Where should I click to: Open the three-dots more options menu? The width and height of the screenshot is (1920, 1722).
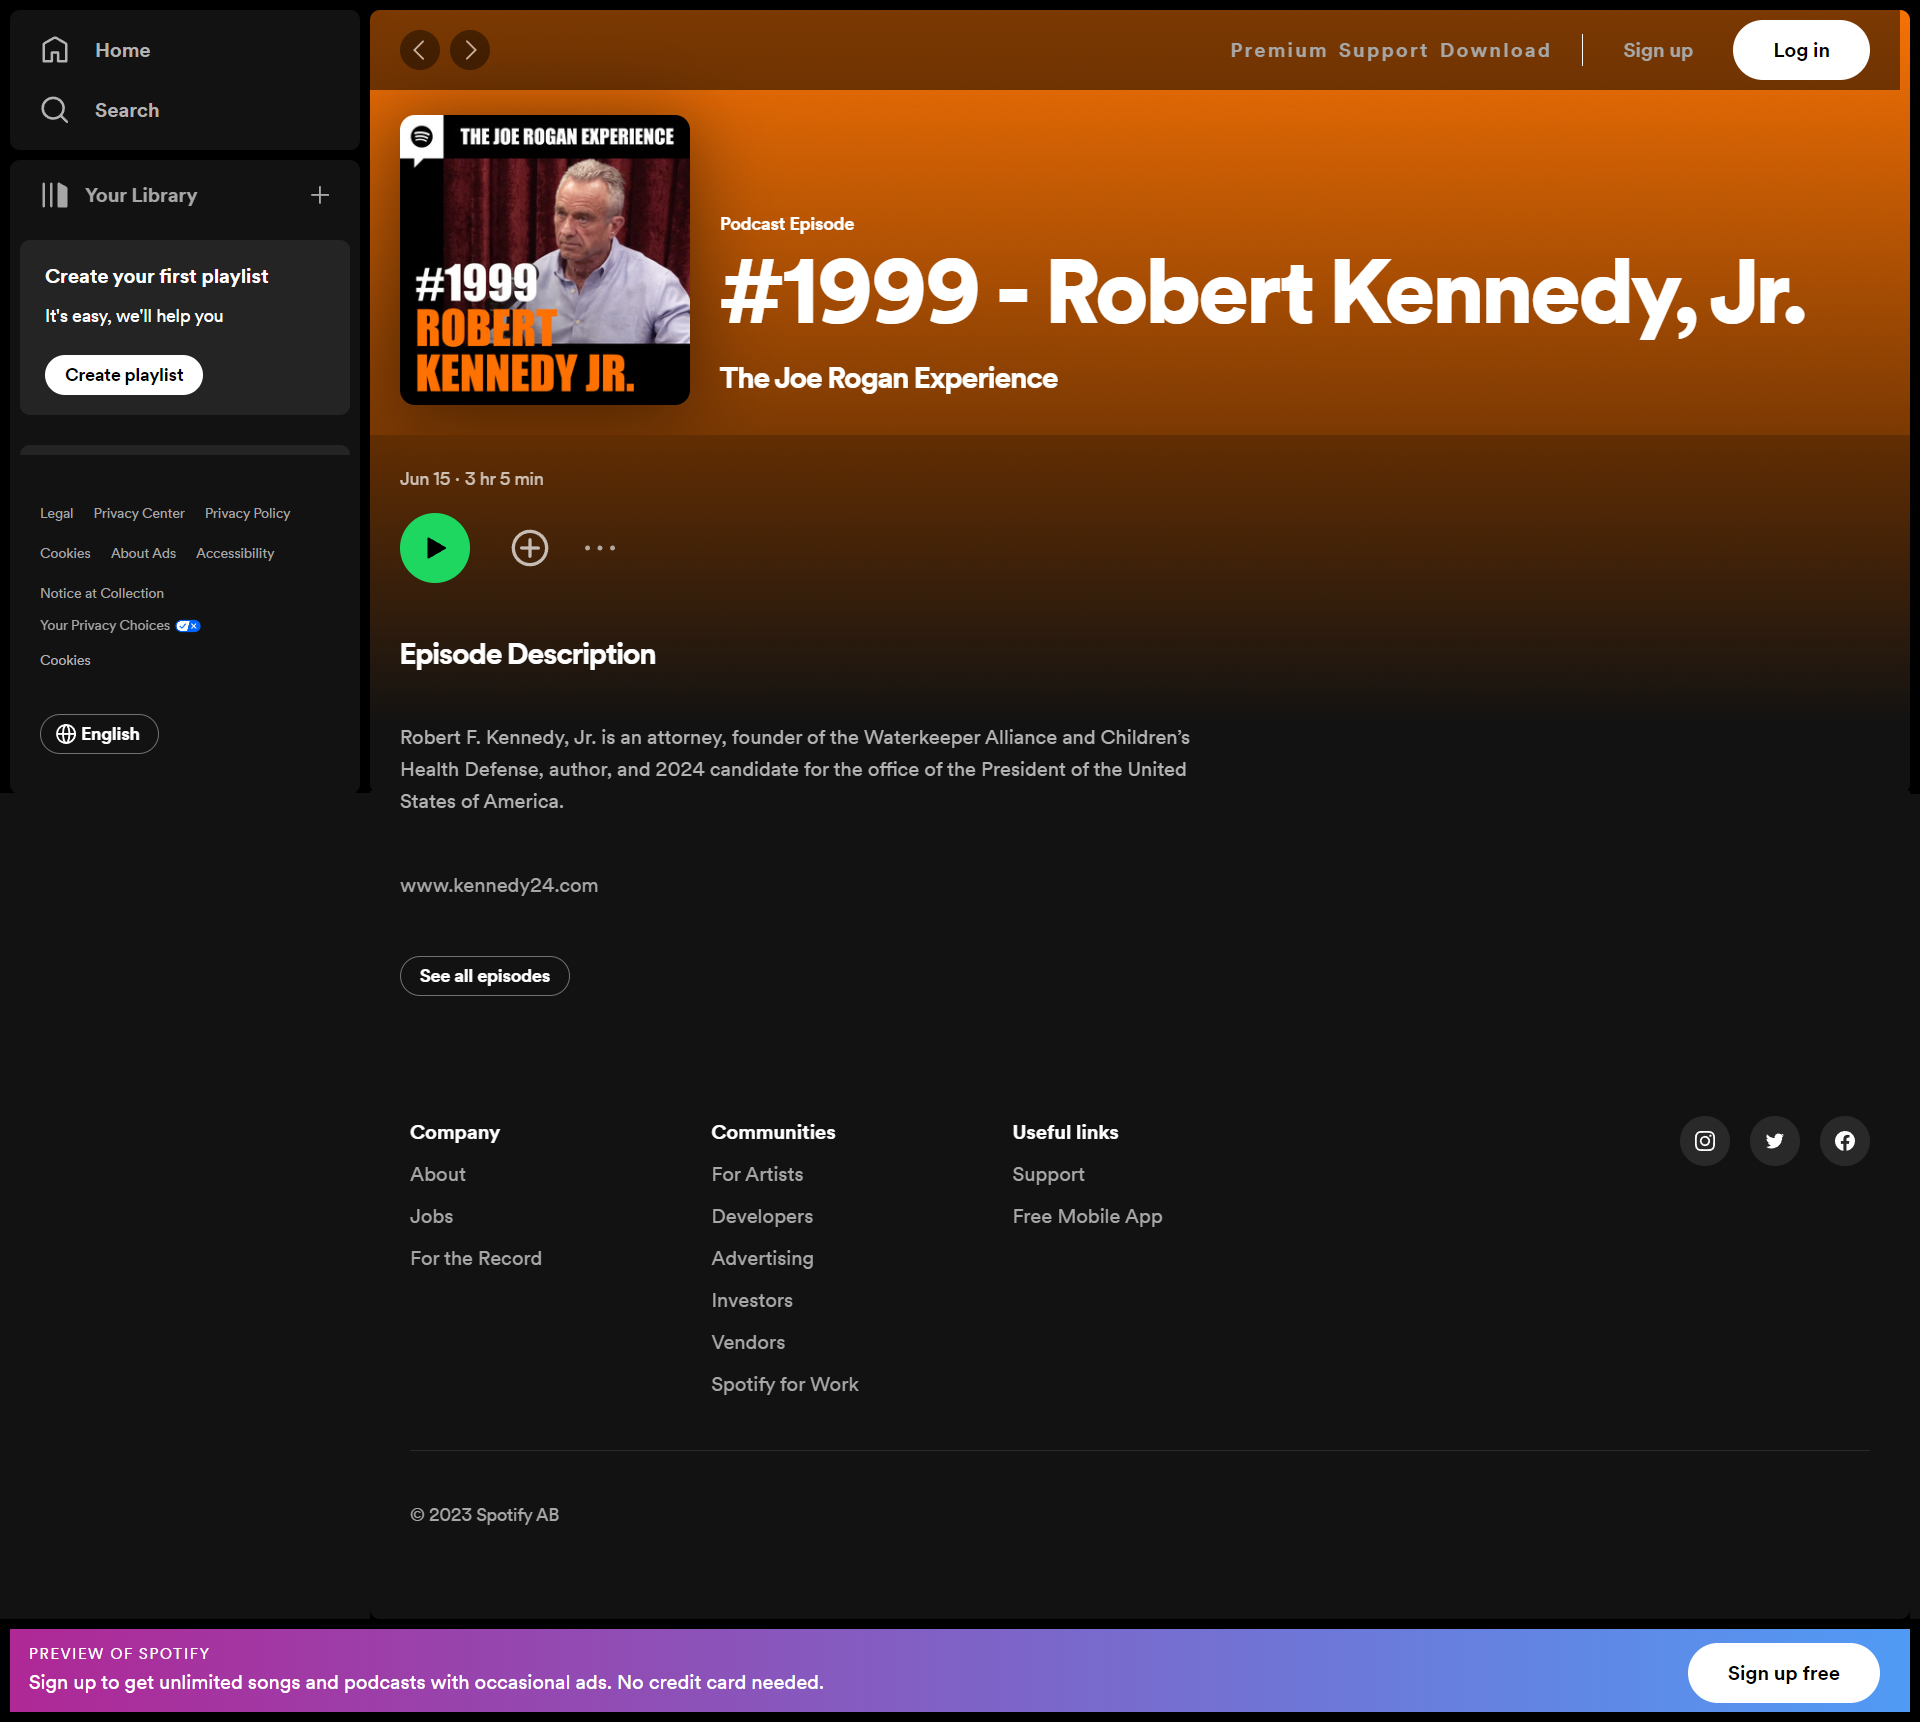coord(600,548)
